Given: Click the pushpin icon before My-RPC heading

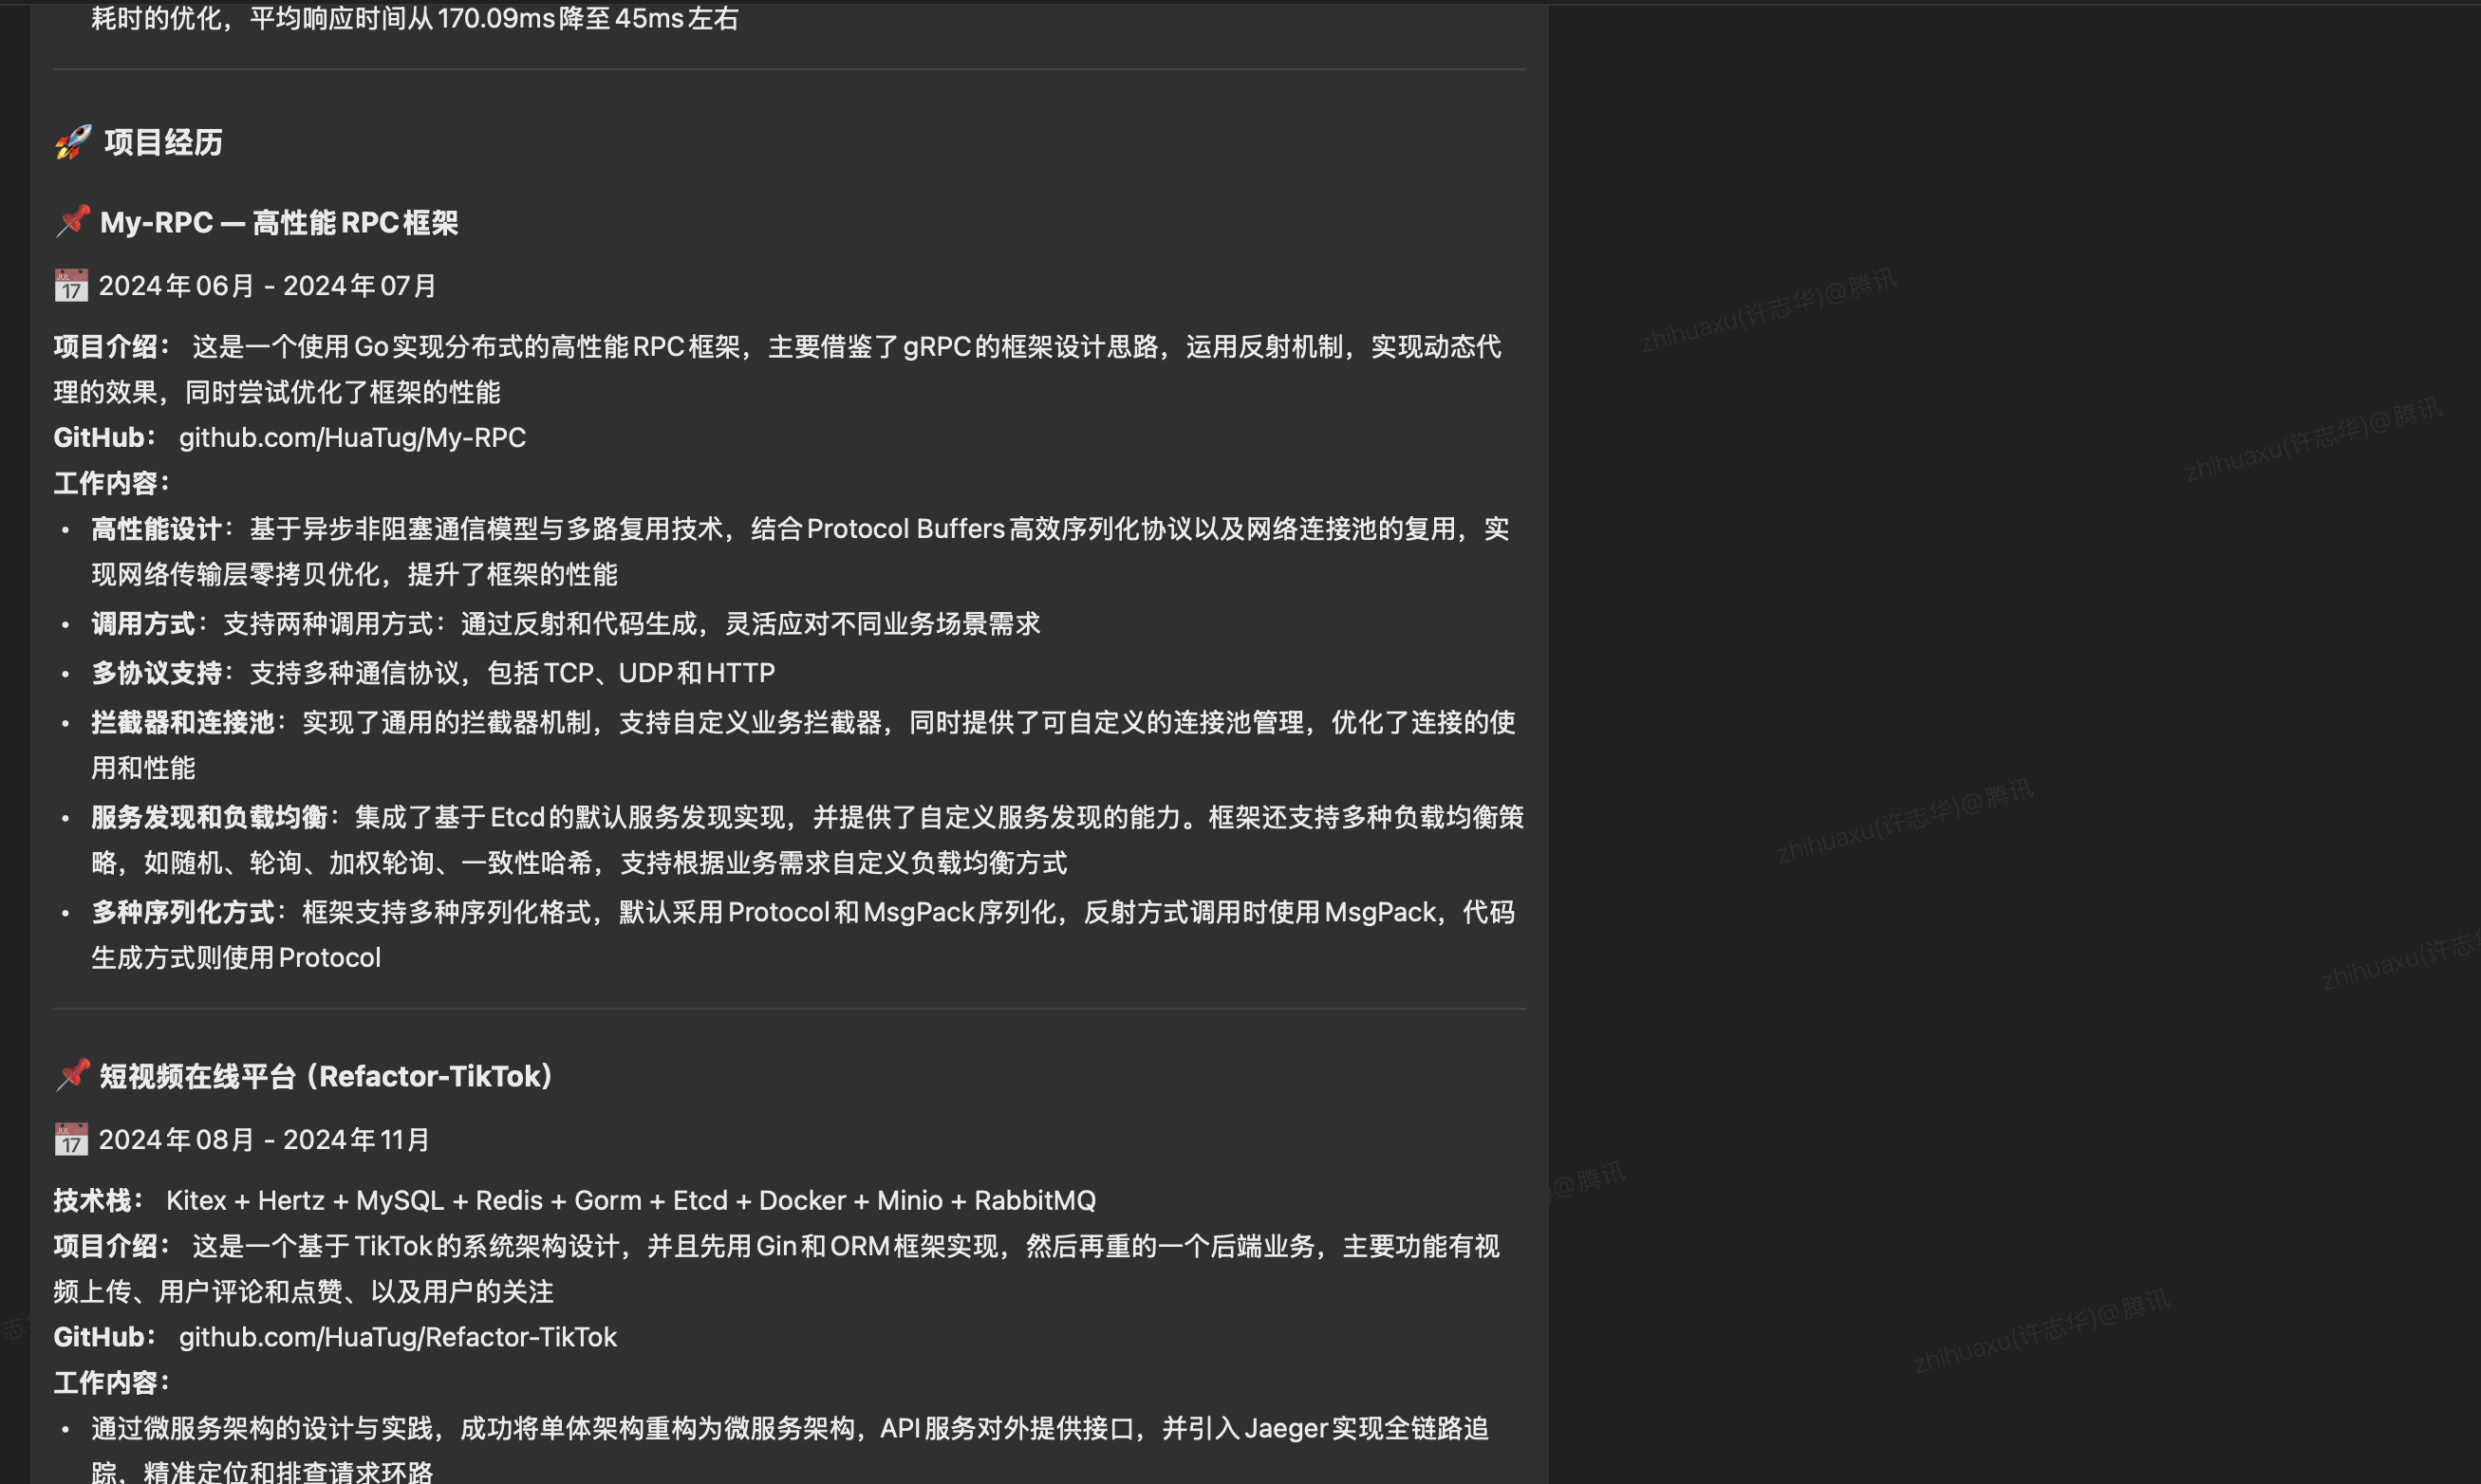Looking at the screenshot, I should (x=72, y=221).
